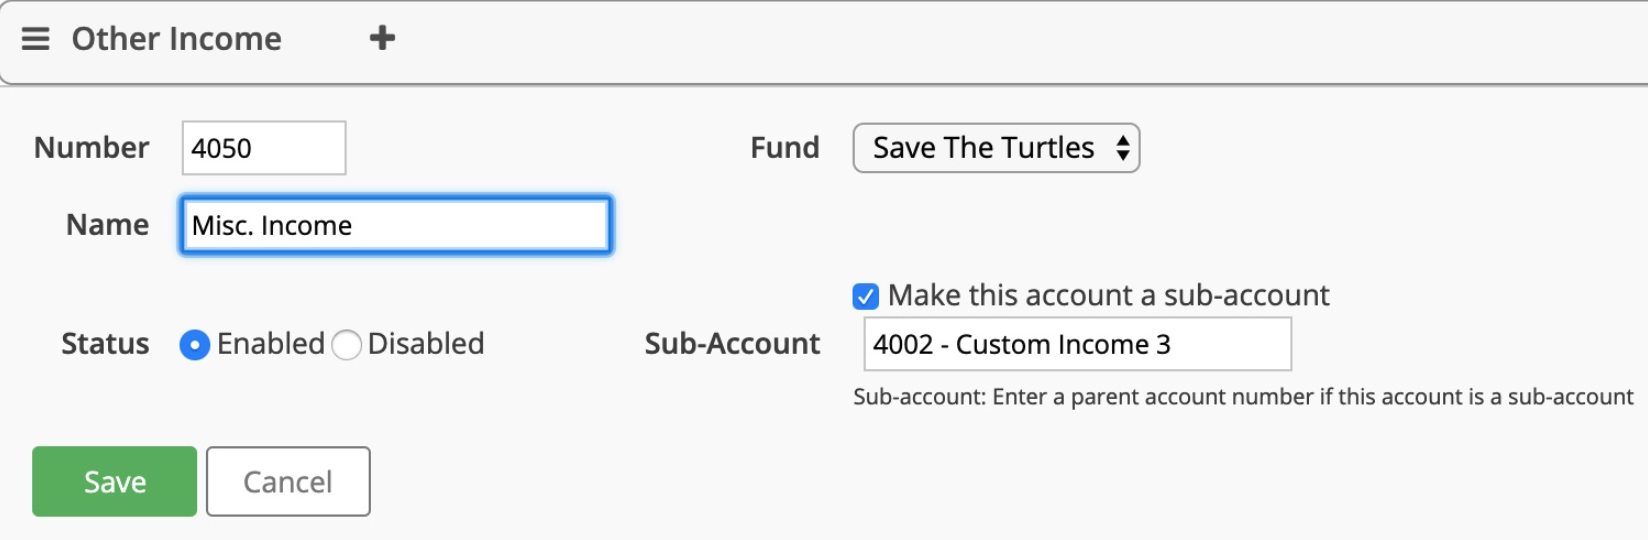Click the 'Make this account a sub-account' label
Screen dimensions: 1648x540
(1109, 295)
